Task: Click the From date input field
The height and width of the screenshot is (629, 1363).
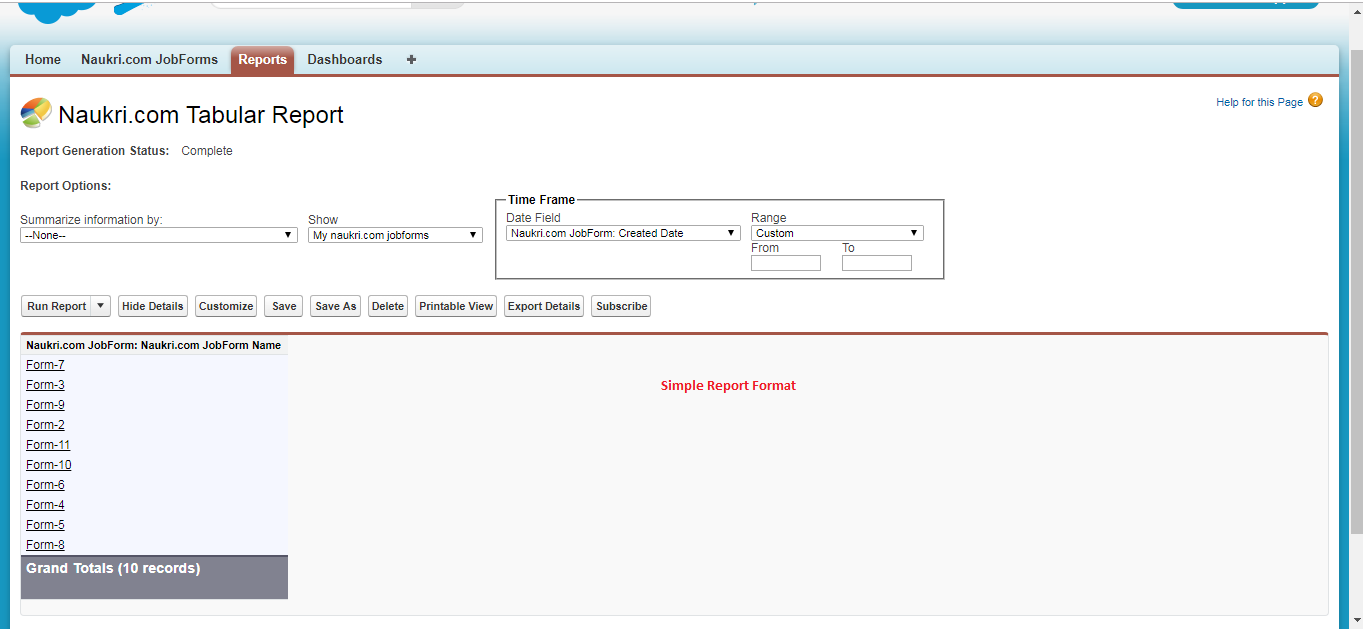Action: click(785, 262)
